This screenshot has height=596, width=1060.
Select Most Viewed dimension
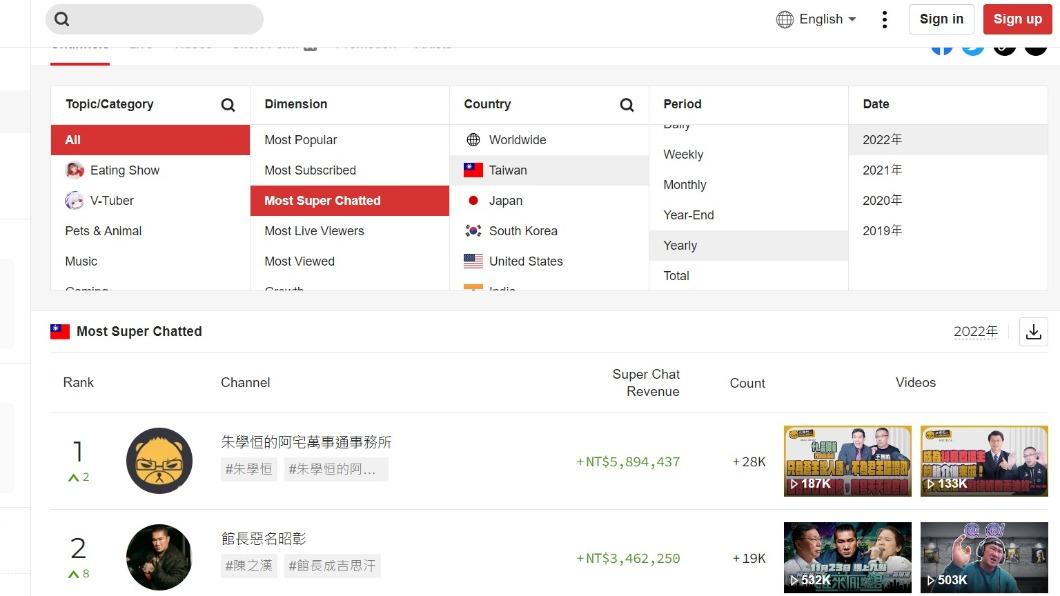[350, 262]
